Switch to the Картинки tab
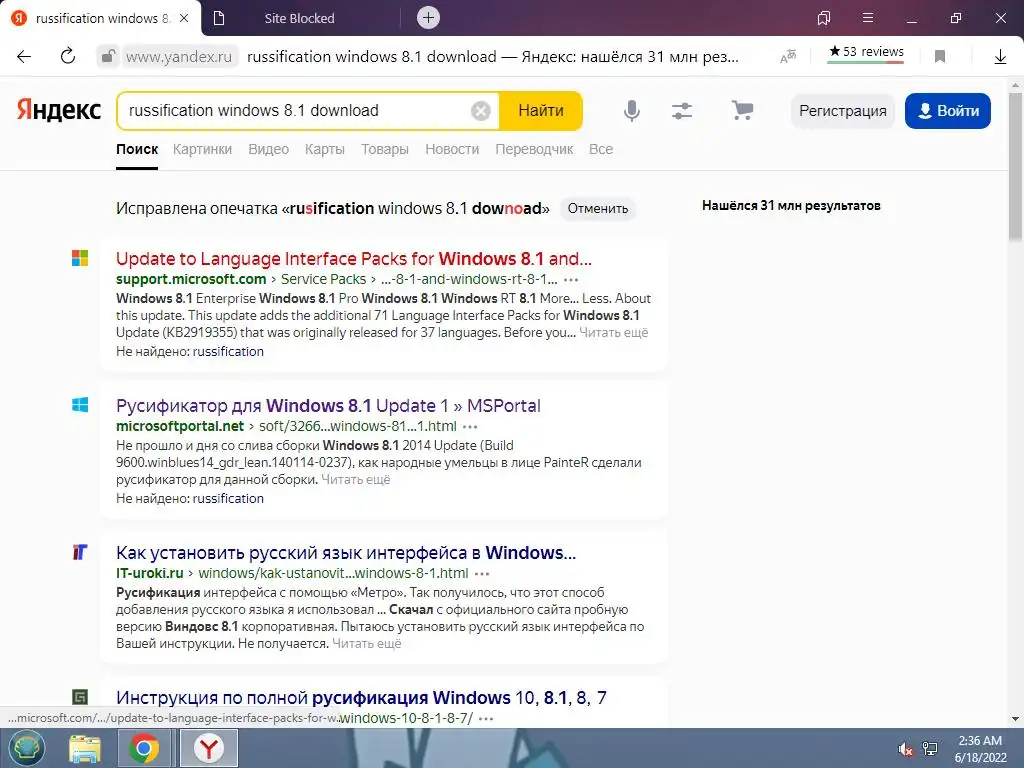 coord(202,150)
